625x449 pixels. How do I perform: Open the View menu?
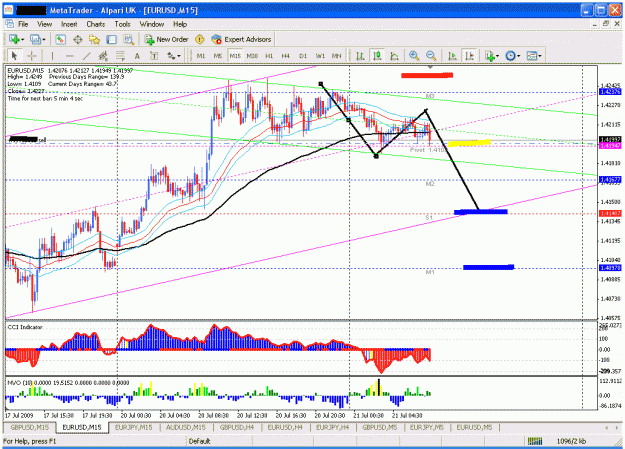tap(45, 24)
